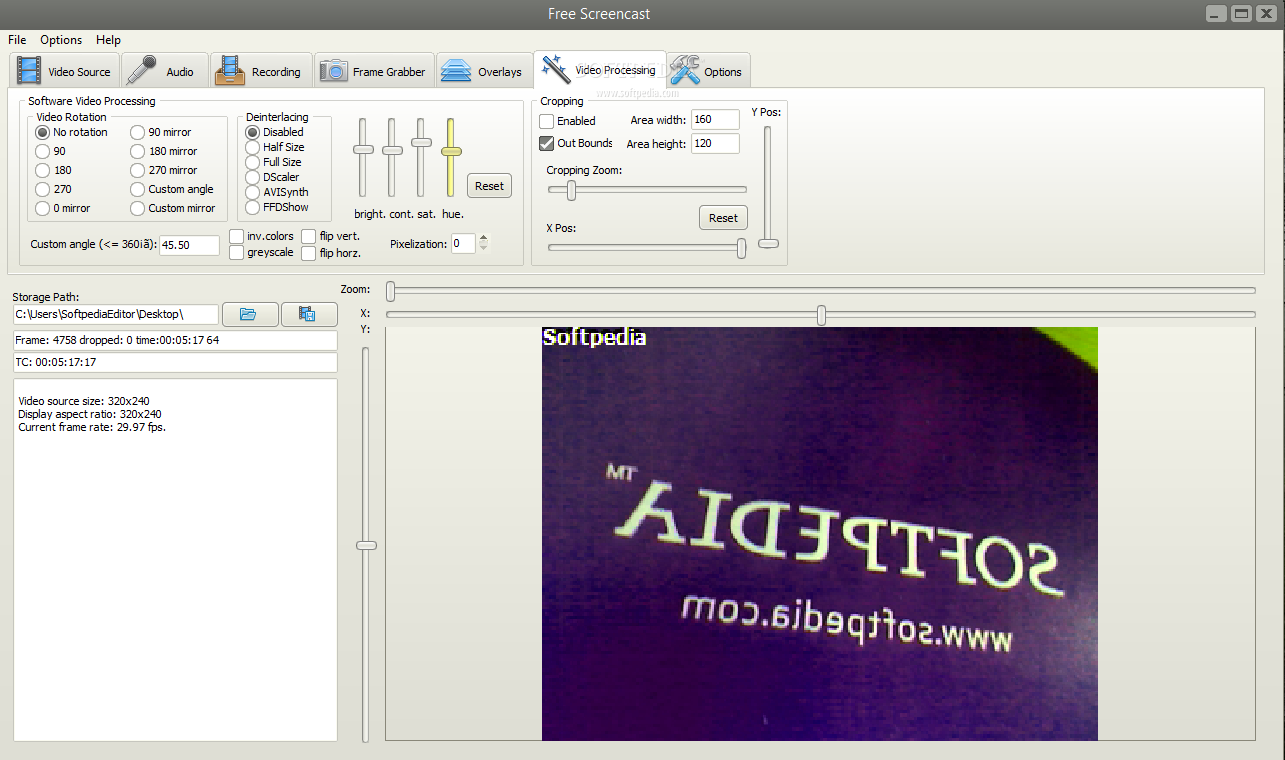Choose 180 mirror option
1285x760 pixels.
(x=137, y=151)
